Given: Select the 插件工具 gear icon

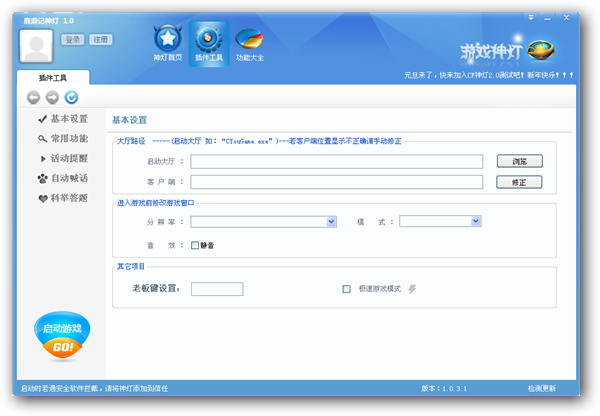Looking at the screenshot, I should click(x=209, y=43).
